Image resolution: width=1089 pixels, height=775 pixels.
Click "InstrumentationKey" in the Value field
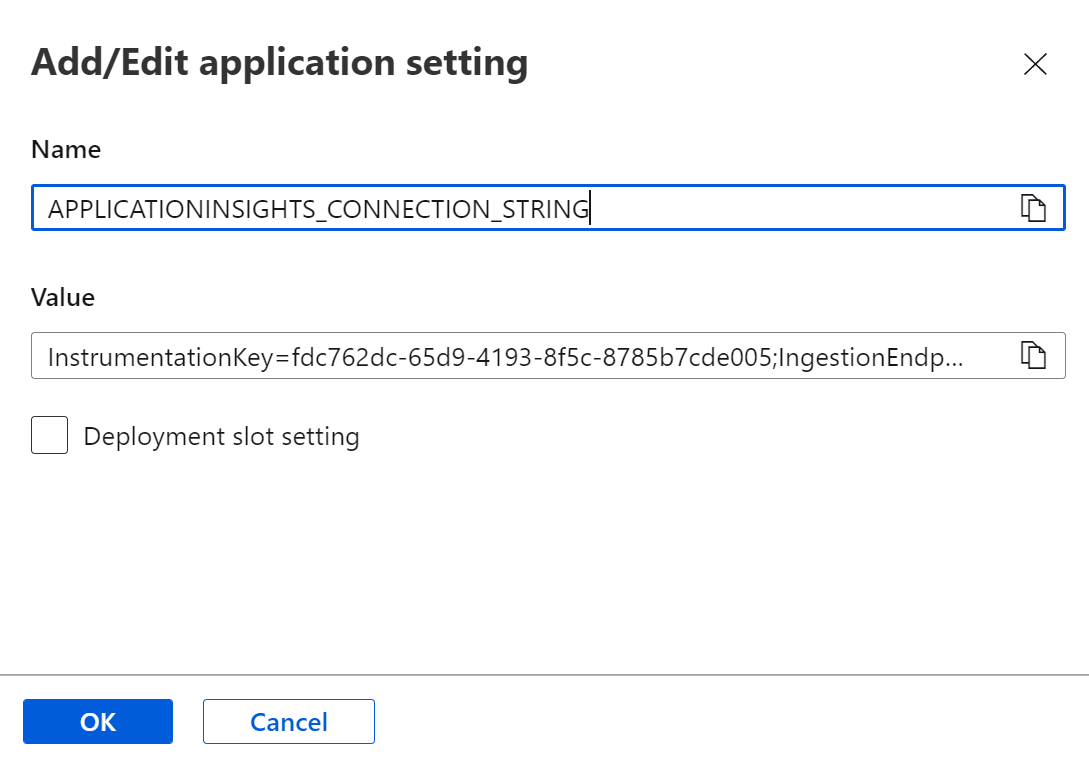click(x=158, y=357)
